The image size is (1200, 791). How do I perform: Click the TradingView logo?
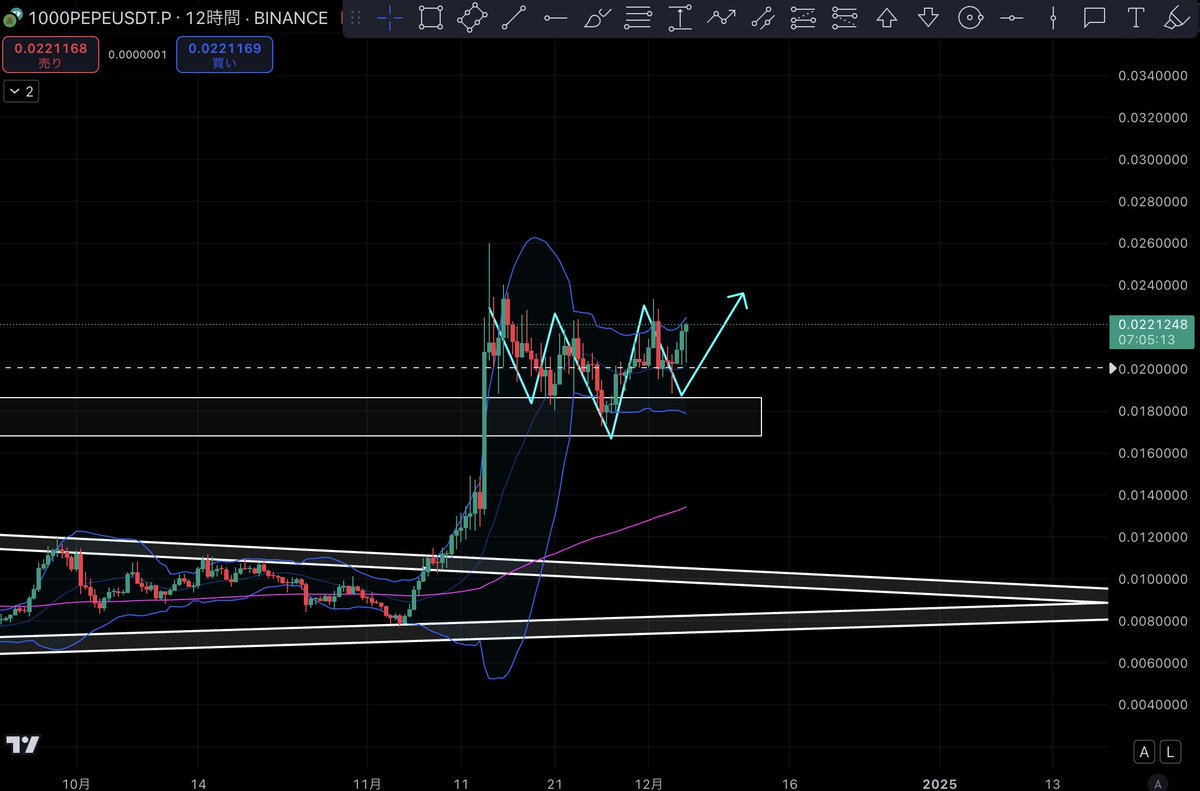pos(22,745)
